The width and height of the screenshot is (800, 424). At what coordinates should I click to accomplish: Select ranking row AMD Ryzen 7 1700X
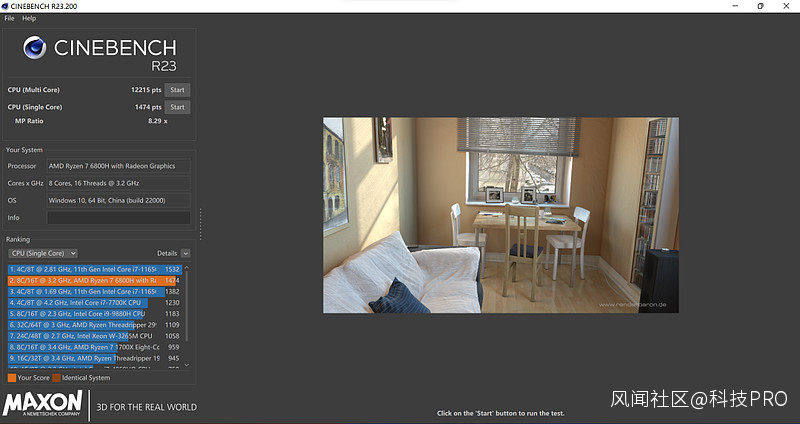[x=94, y=347]
